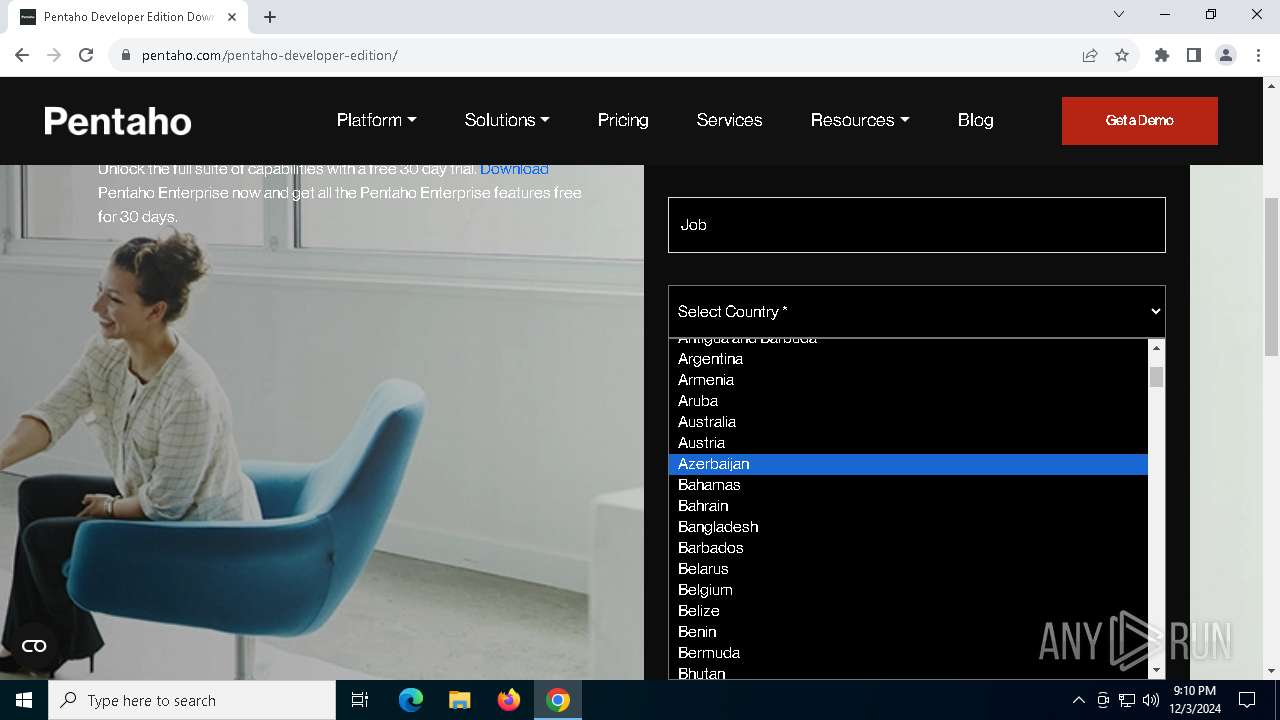Screen dimensions: 1280x720
Task: Click the site lock icon in address bar
Action: pos(126,55)
